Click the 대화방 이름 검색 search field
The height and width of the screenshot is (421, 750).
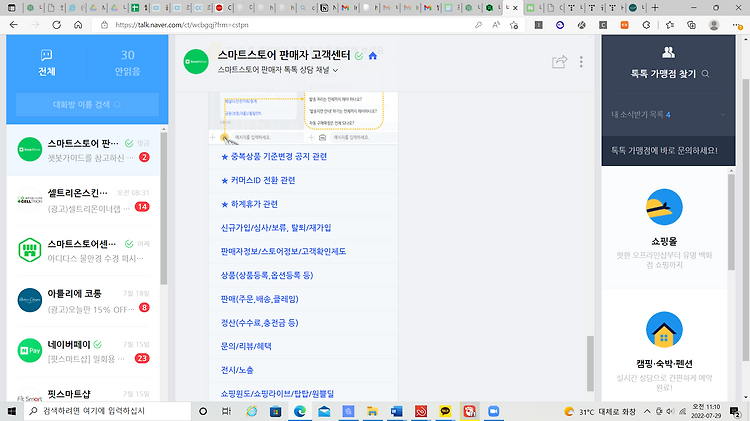pos(87,105)
